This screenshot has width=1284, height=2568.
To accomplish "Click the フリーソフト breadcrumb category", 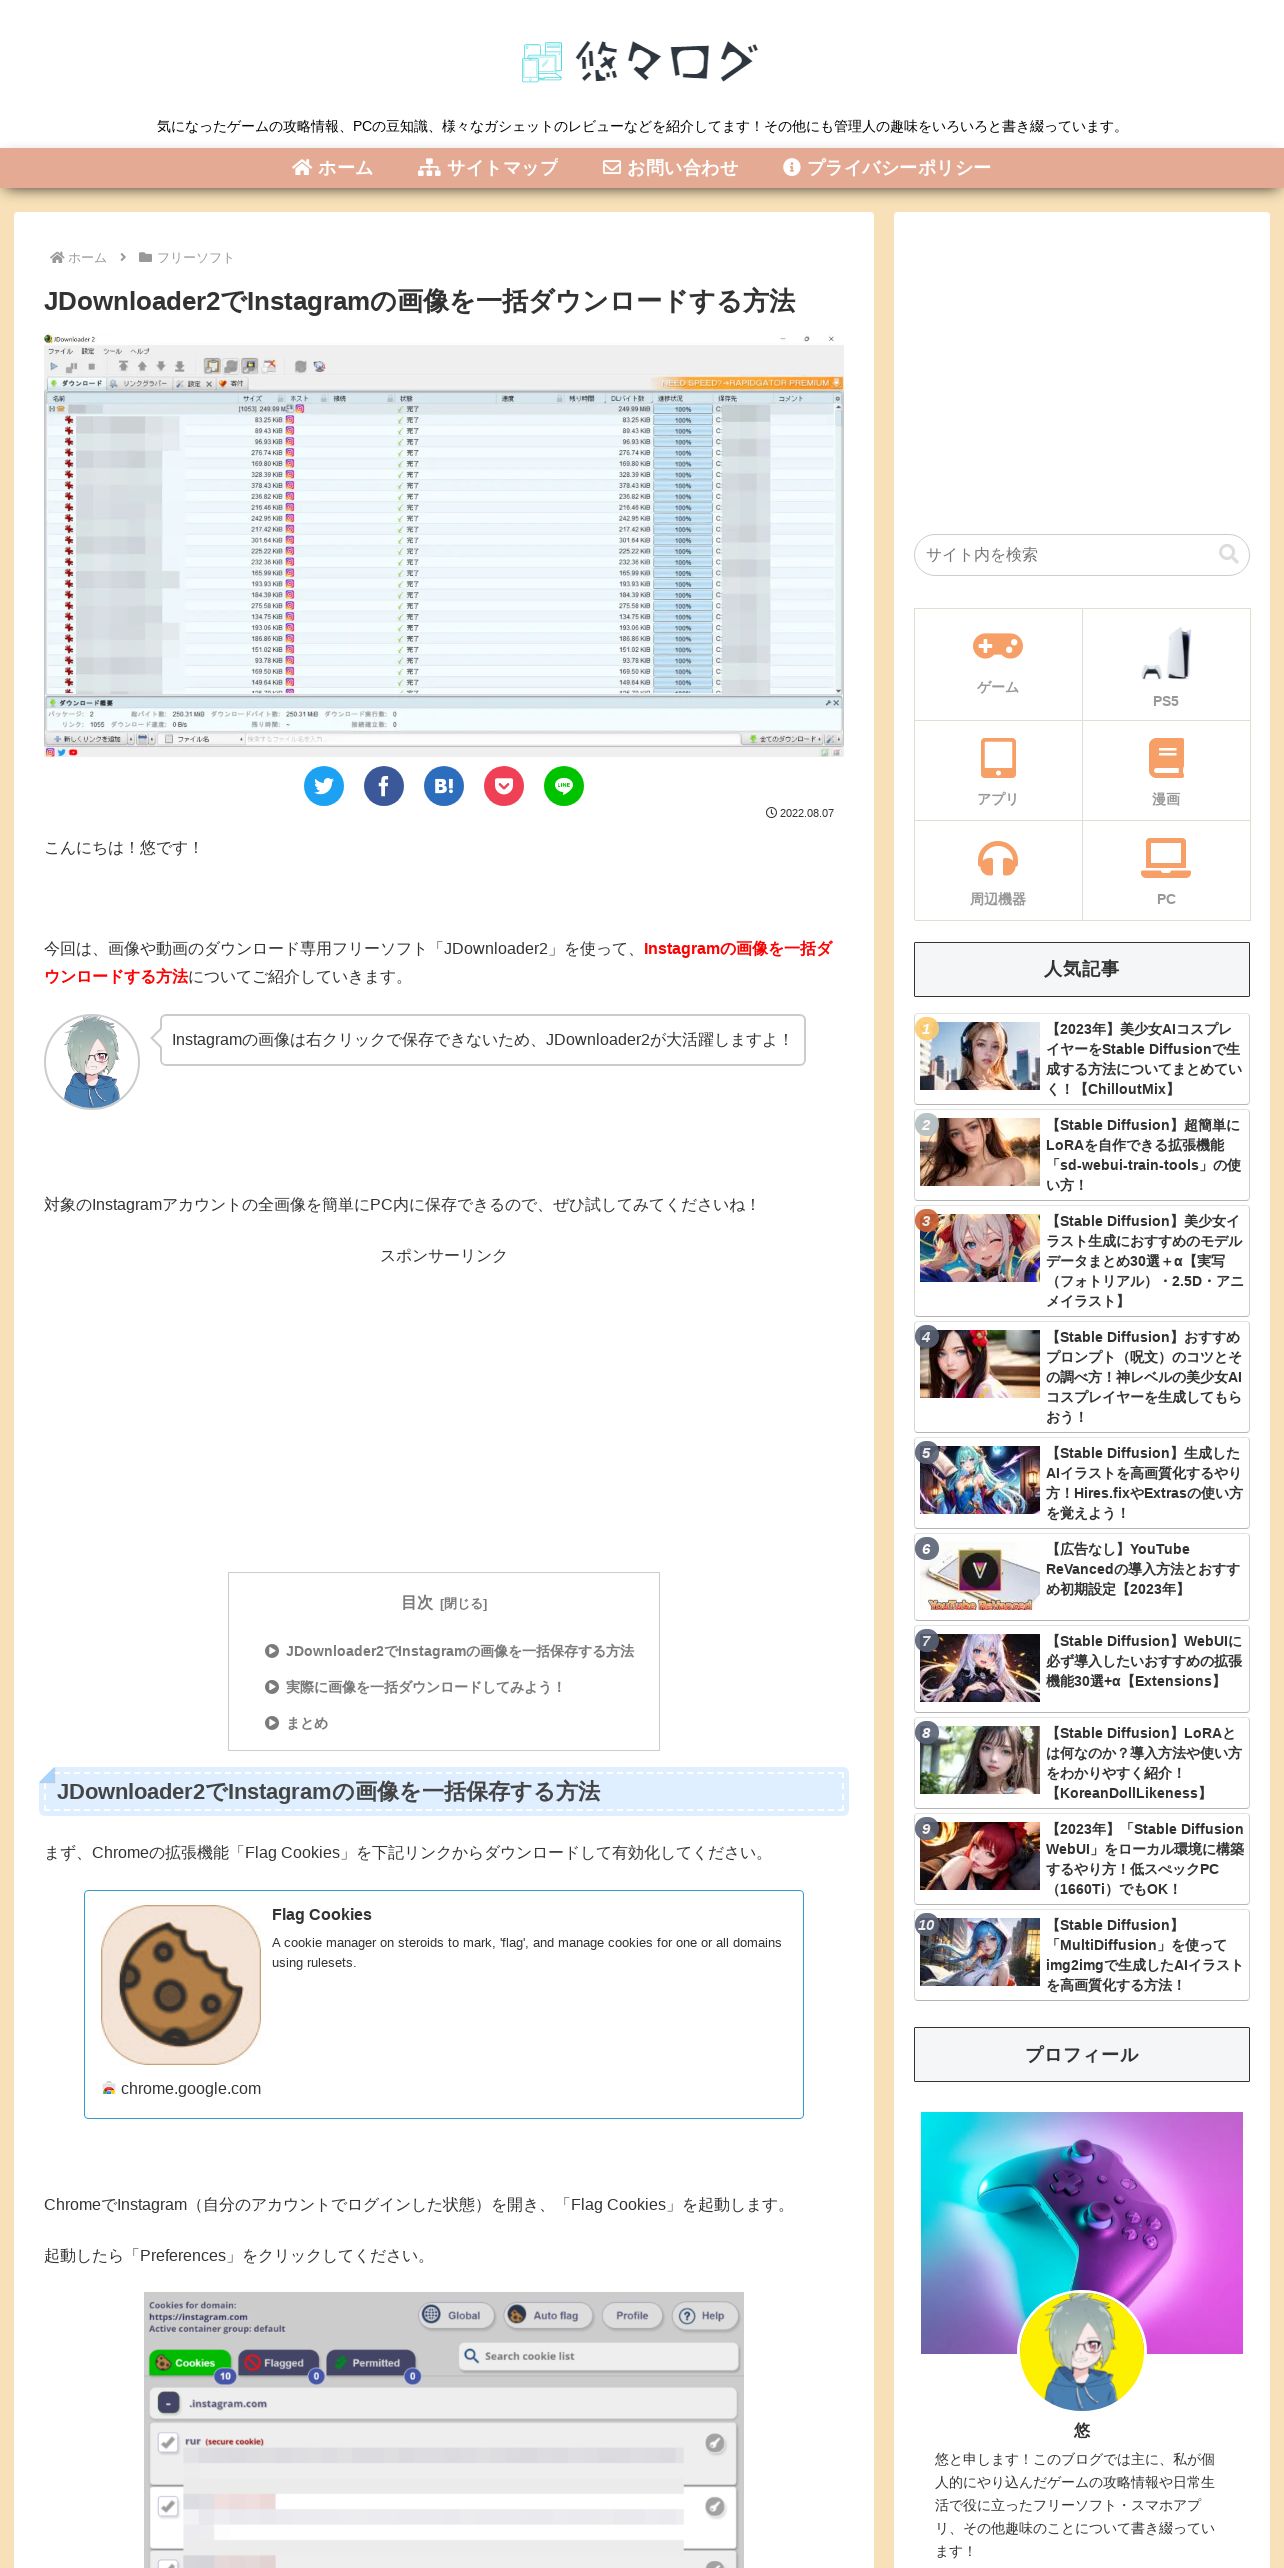I will 186,258.
